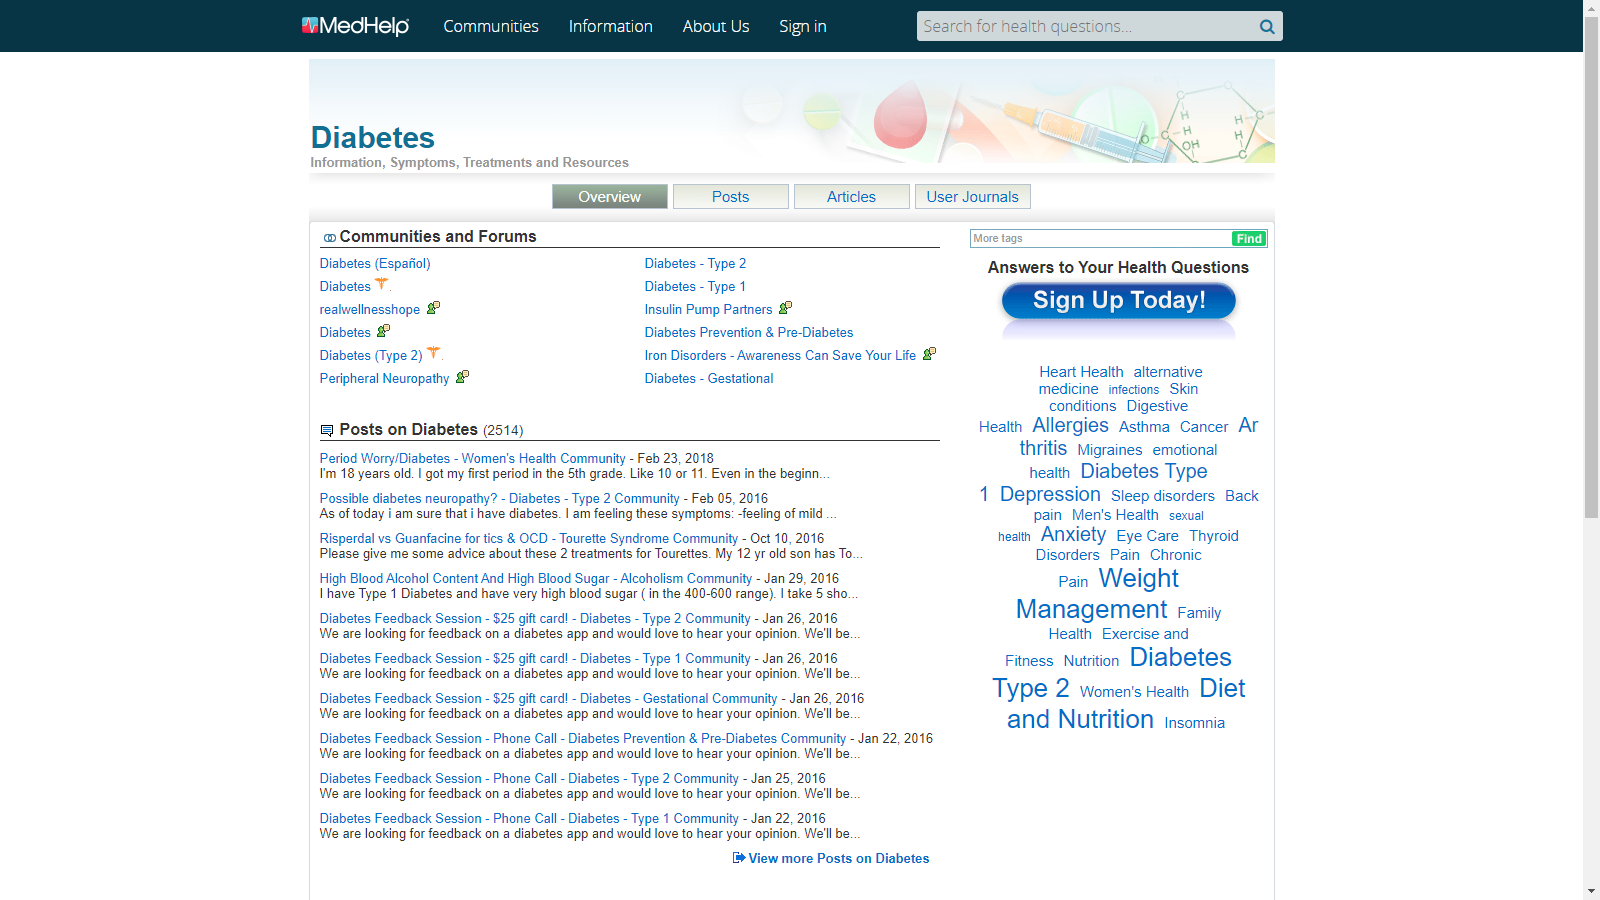This screenshot has height=900, width=1600.
Task: Switch to the Articles tab
Action: (x=852, y=197)
